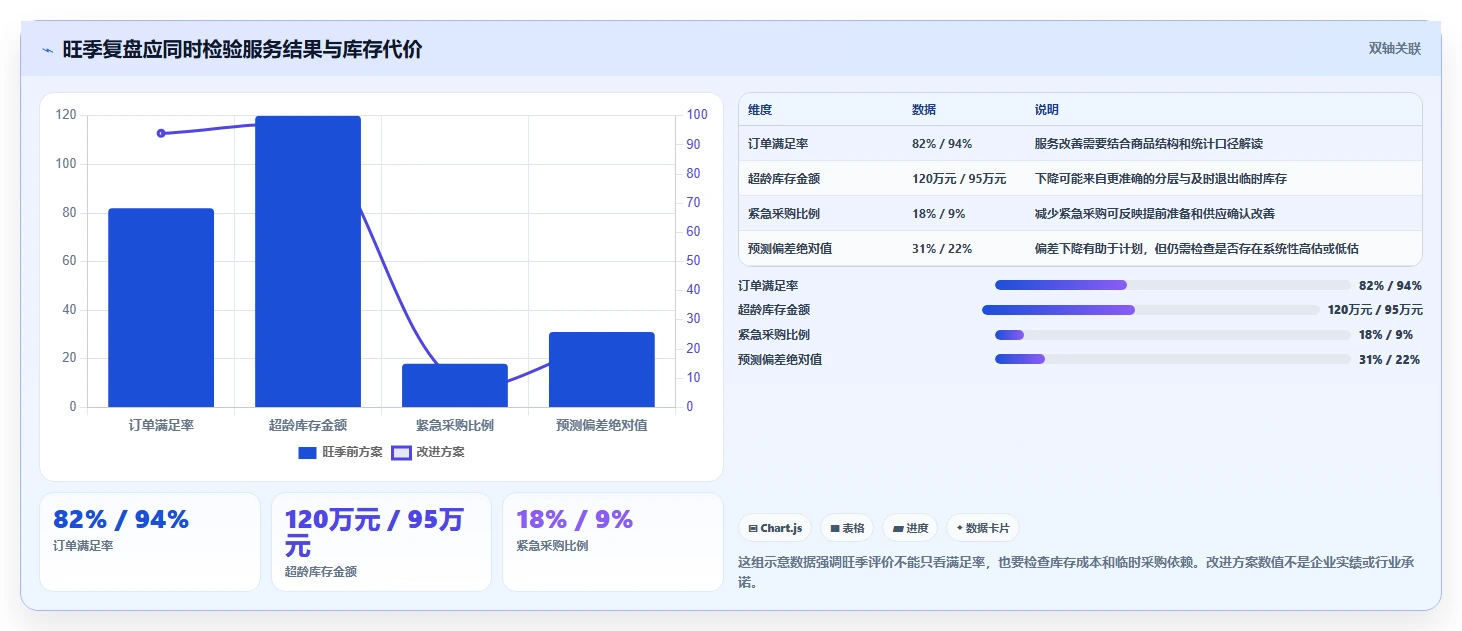Click the 订单满足率 progress bar
The width and height of the screenshot is (1462, 631).
[1172, 285]
